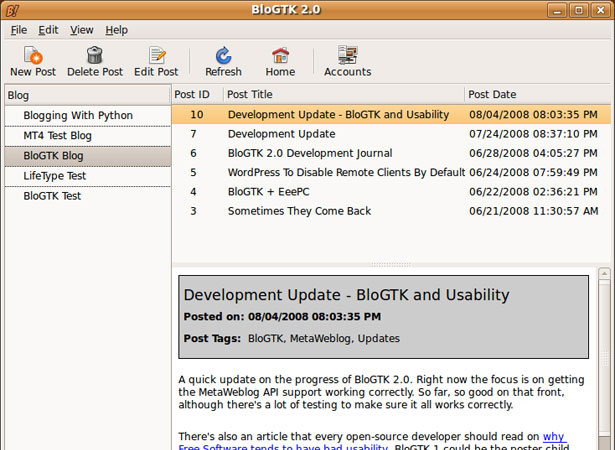Open the Accounts icon
The height and width of the screenshot is (450, 615).
point(348,55)
